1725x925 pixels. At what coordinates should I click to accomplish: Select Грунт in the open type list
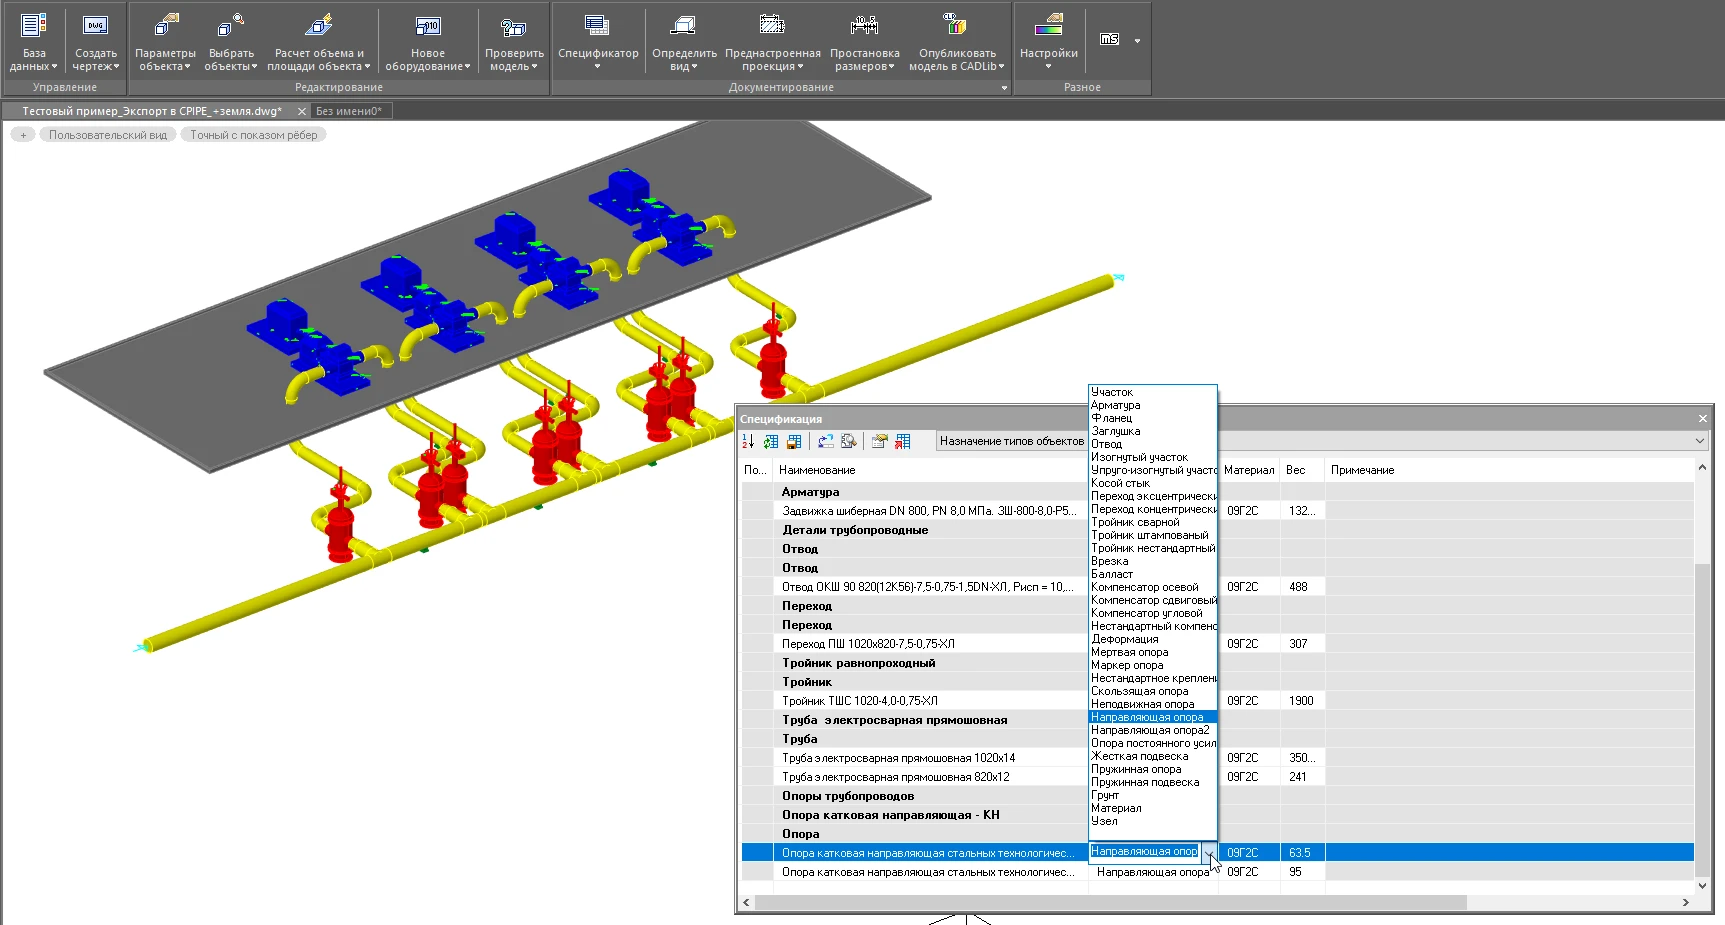pos(1105,795)
